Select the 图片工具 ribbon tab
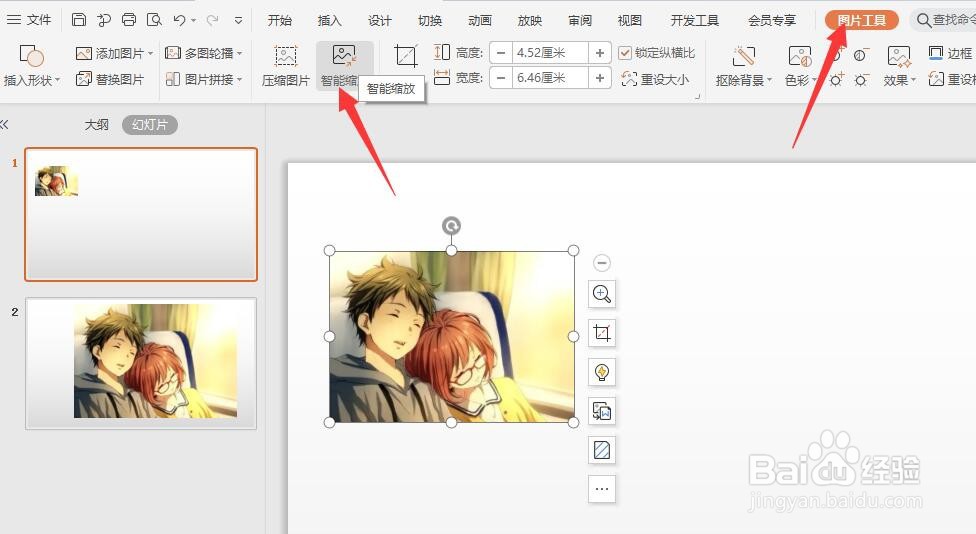 861,20
